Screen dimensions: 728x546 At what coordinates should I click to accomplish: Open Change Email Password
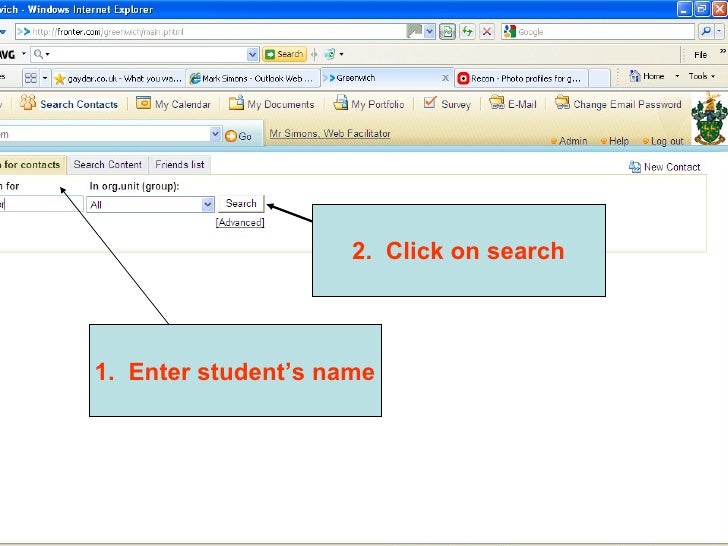(618, 104)
